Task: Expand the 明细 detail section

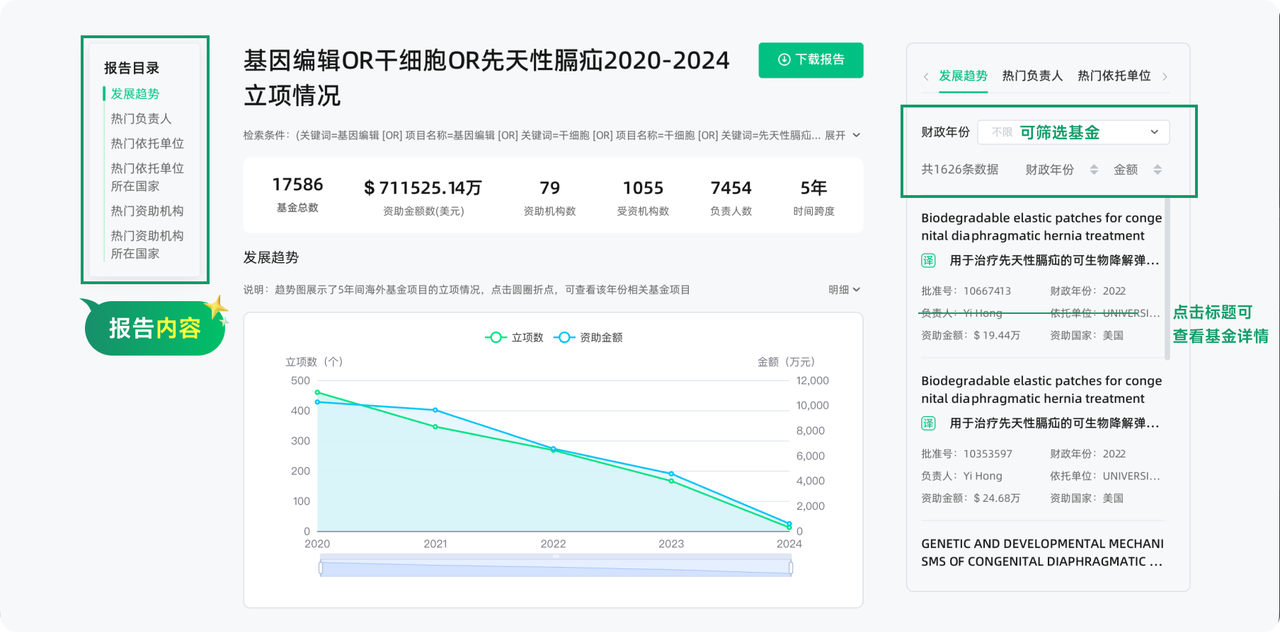Action: [844, 290]
